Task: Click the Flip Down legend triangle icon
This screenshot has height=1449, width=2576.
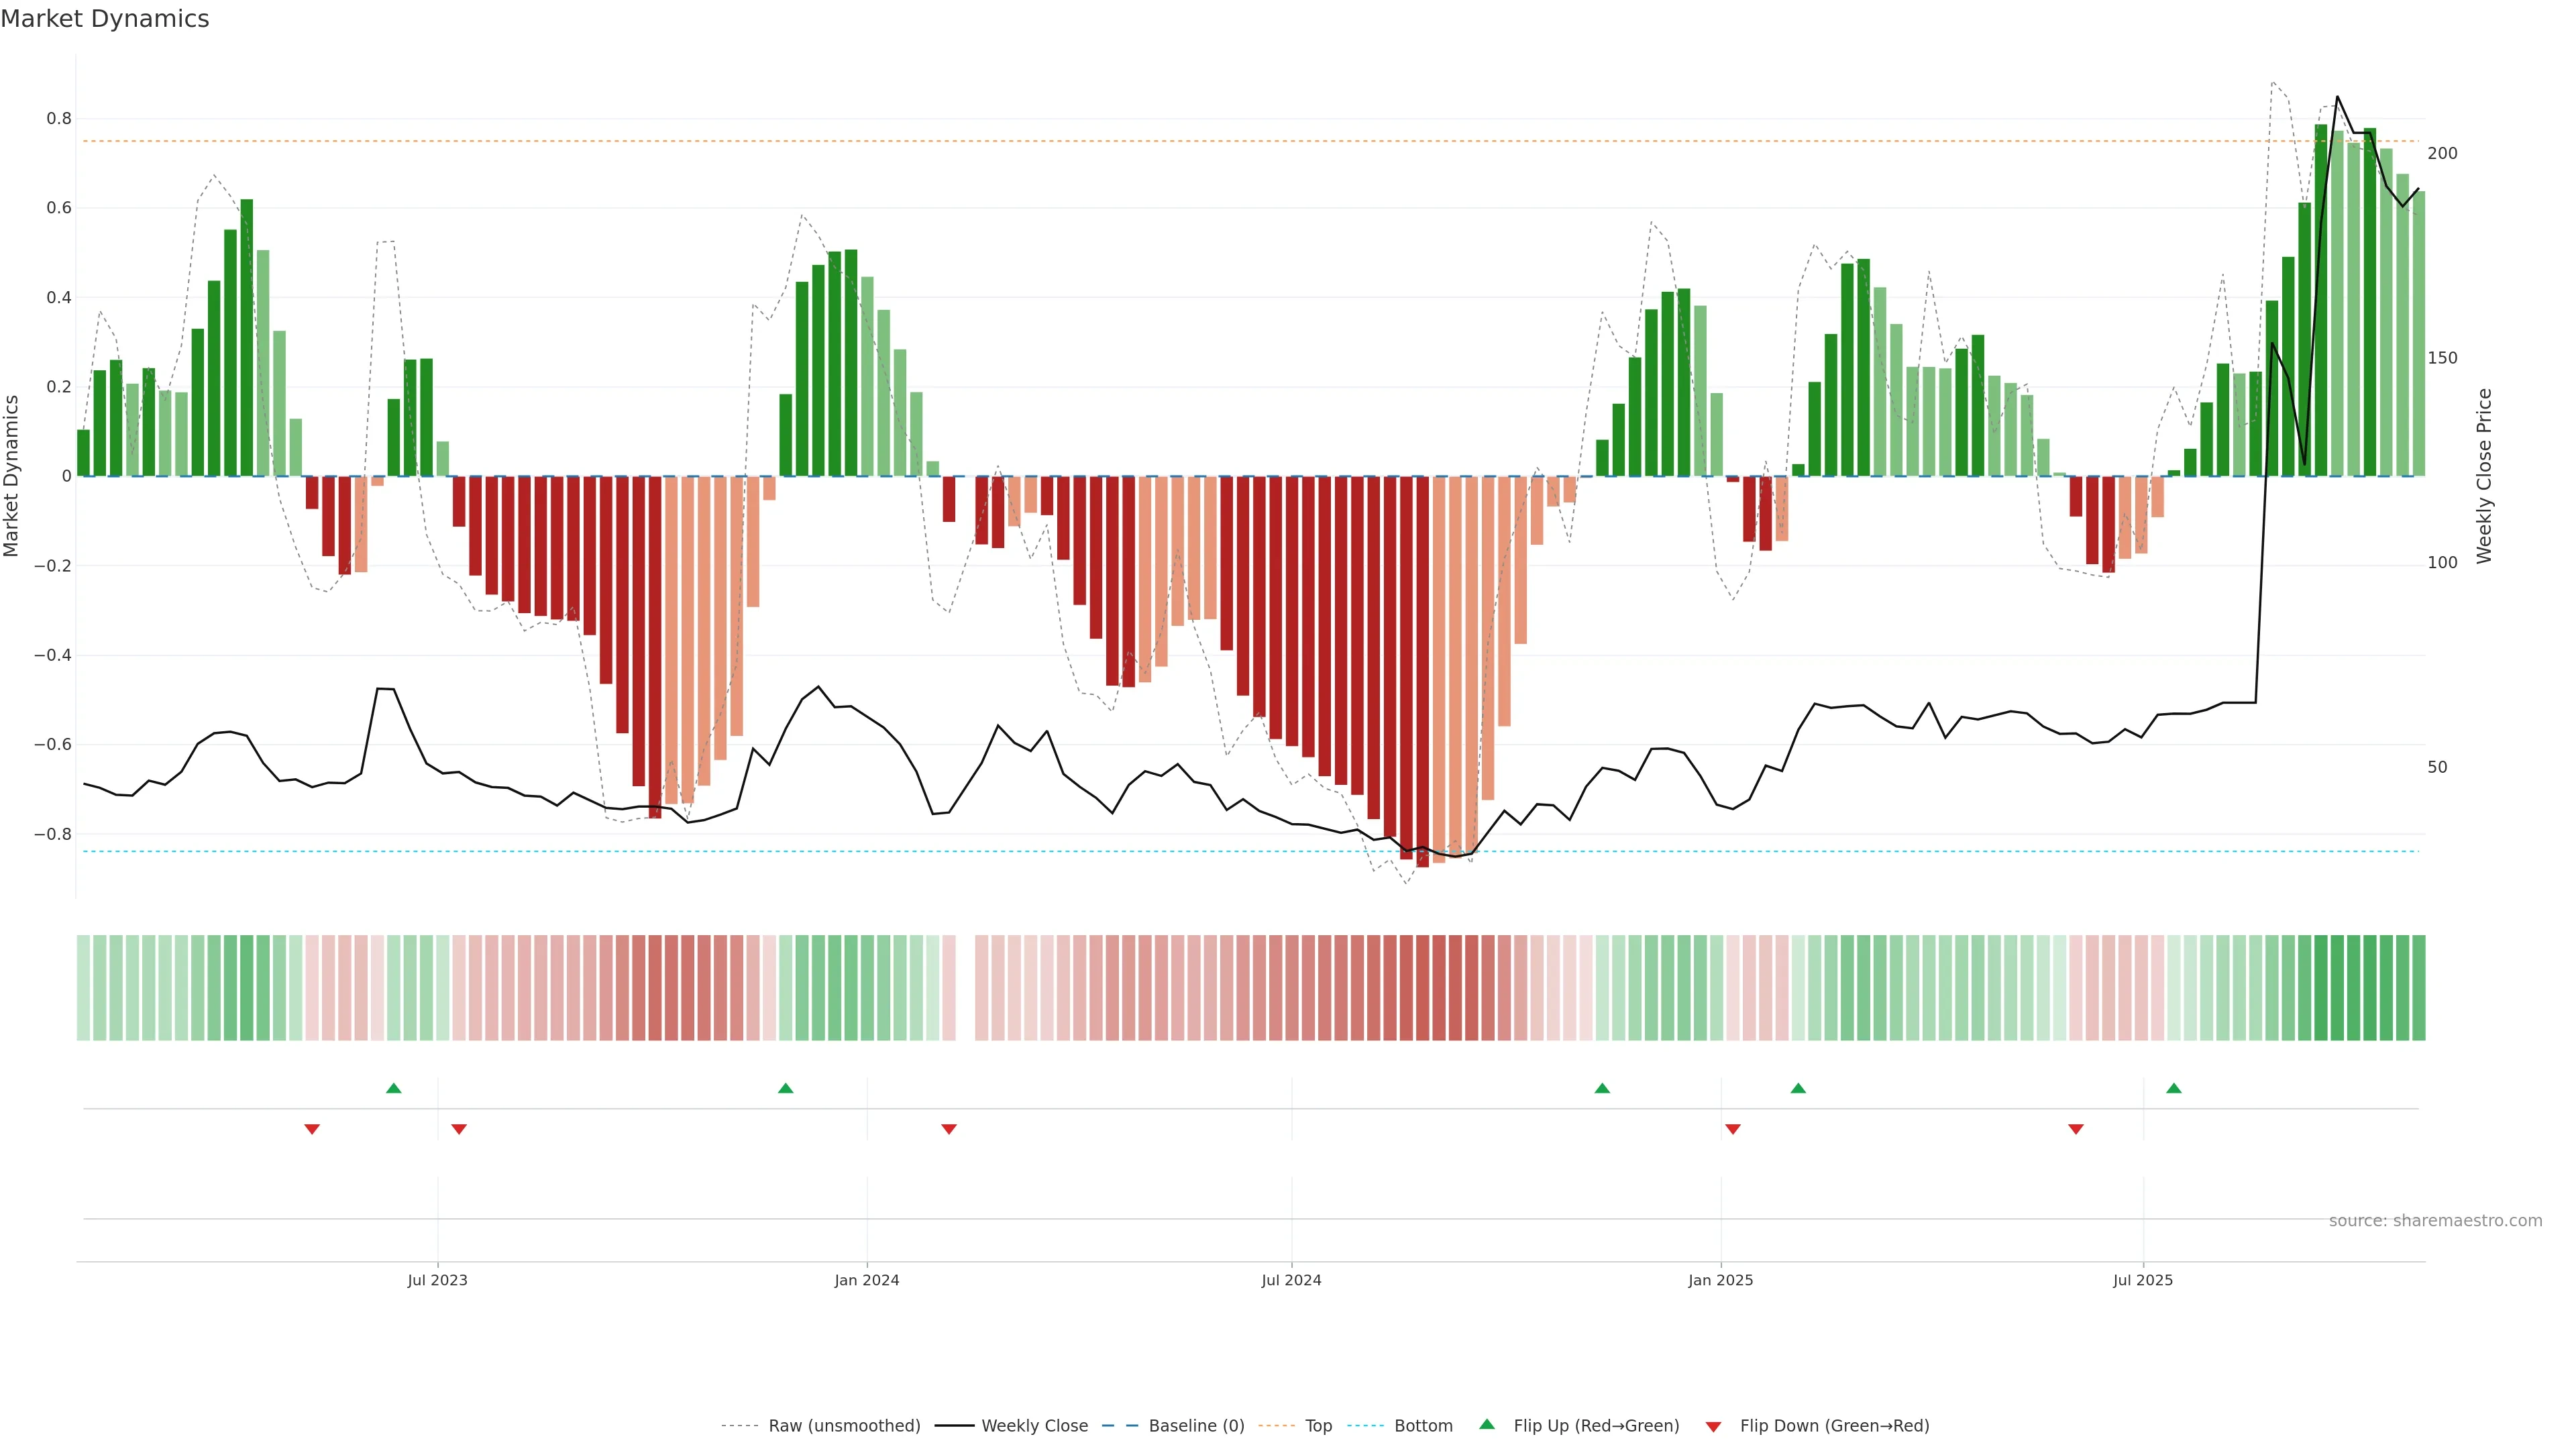Action: tap(1713, 1427)
